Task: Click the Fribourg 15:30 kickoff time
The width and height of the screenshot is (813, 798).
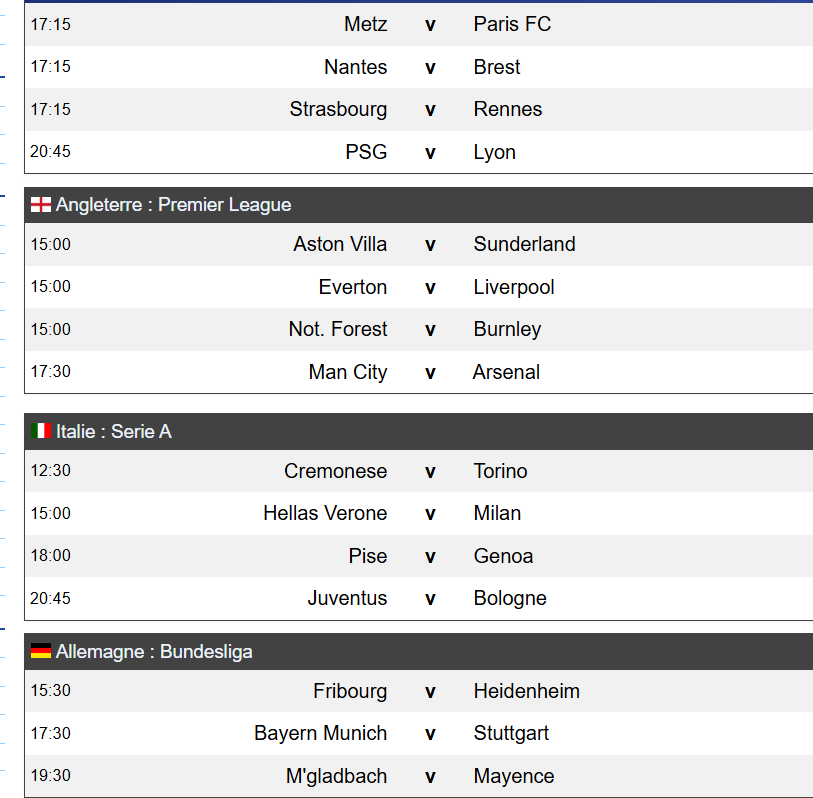Action: pos(51,691)
